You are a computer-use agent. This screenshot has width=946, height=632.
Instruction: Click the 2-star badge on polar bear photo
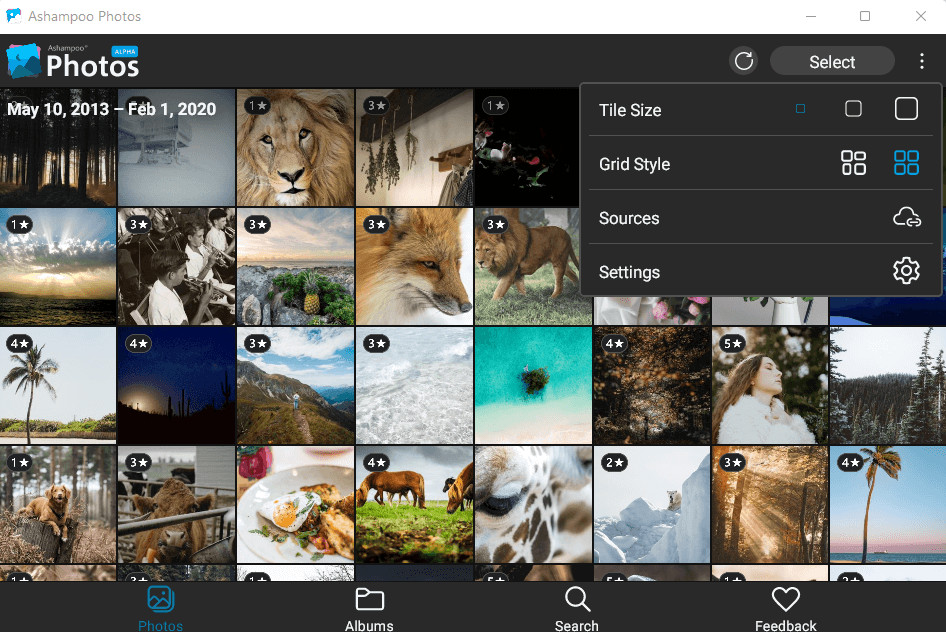click(x=614, y=463)
